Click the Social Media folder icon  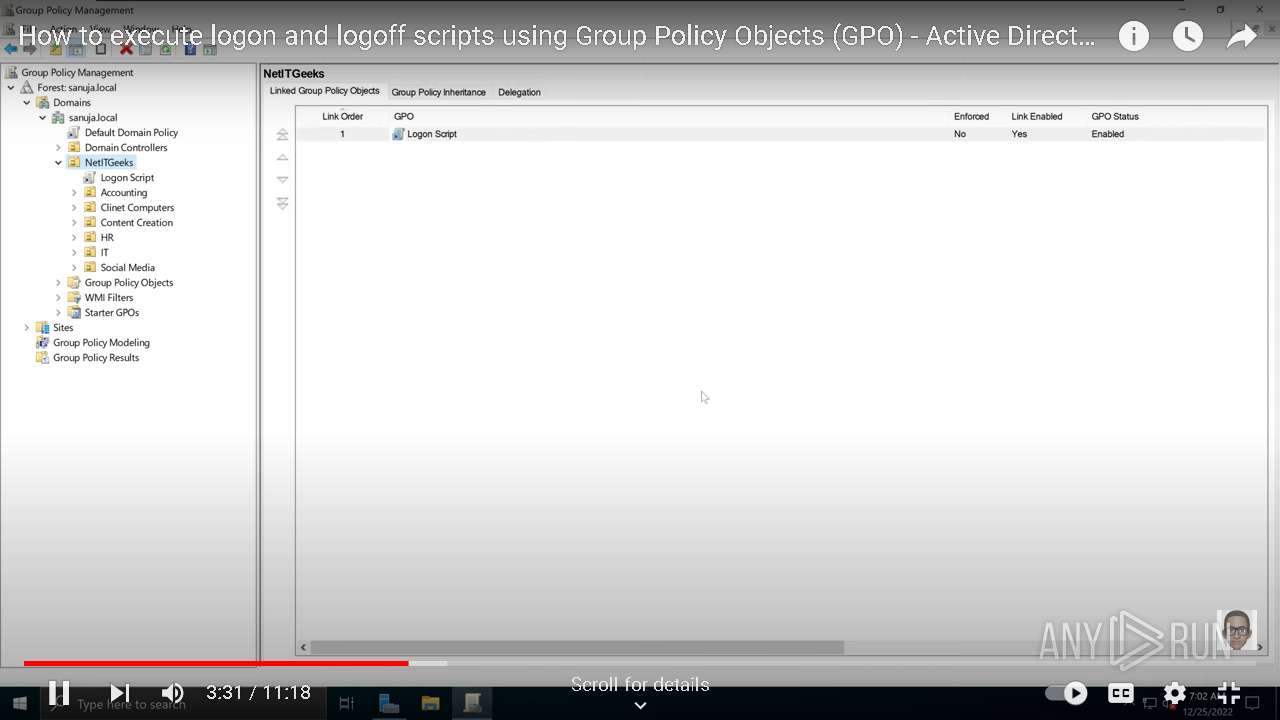[x=90, y=267]
